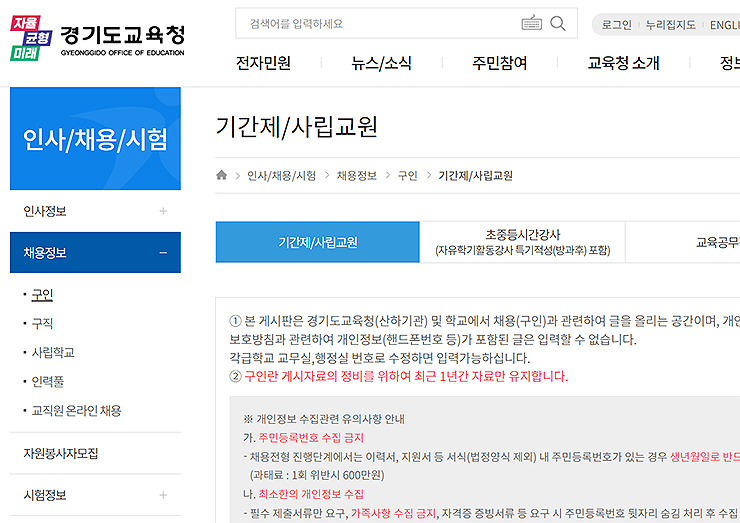
Task: Collapse 채용정보 with its minus icon
Action: [163, 253]
